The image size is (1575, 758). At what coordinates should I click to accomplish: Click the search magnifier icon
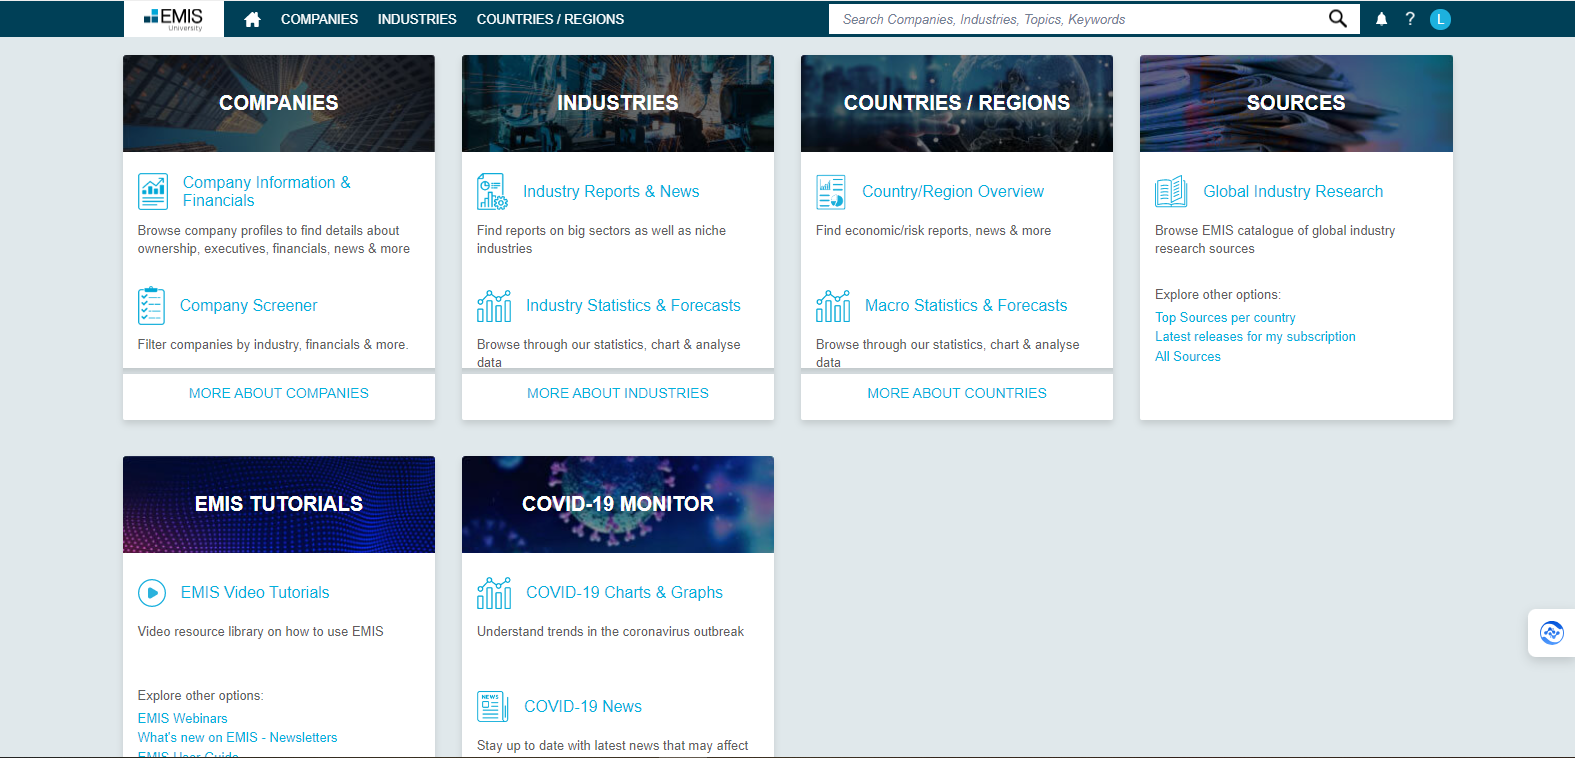click(x=1337, y=19)
